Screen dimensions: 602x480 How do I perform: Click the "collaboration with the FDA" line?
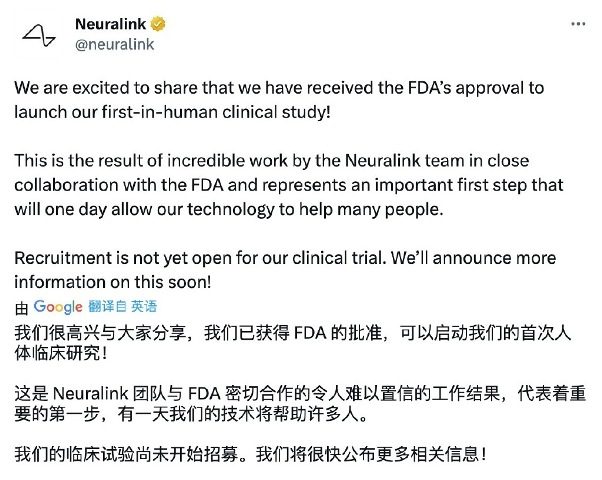click(289, 185)
